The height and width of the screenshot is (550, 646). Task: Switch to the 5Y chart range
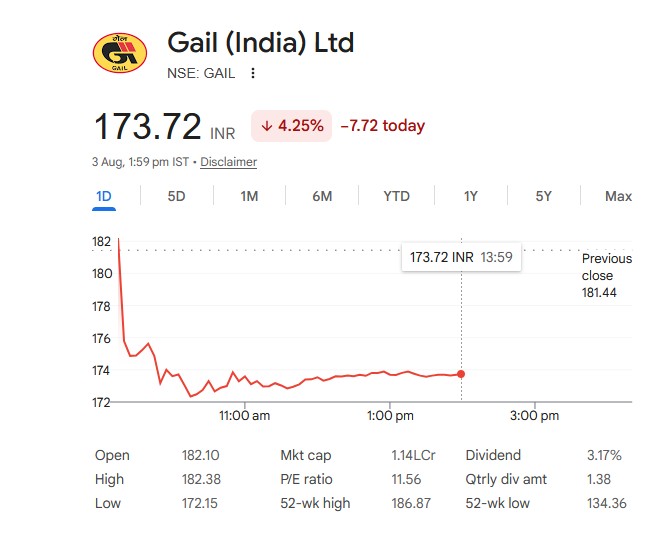coord(543,197)
